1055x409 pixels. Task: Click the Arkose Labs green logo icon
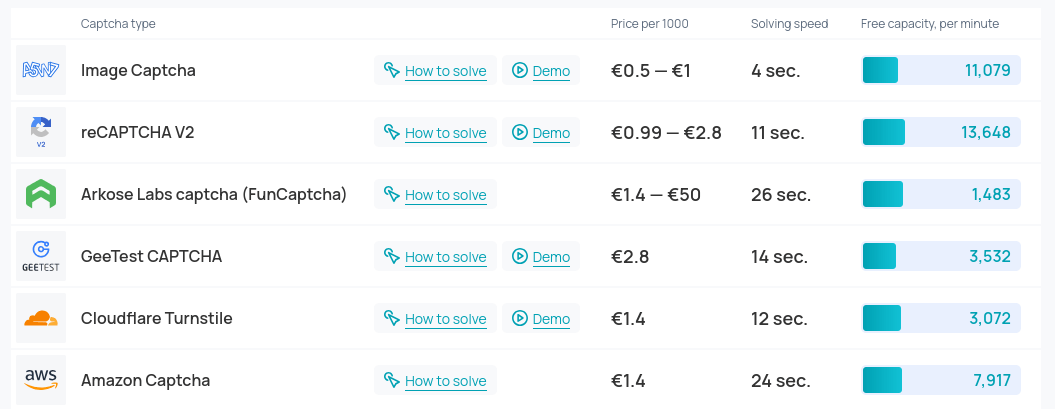[x=41, y=194]
